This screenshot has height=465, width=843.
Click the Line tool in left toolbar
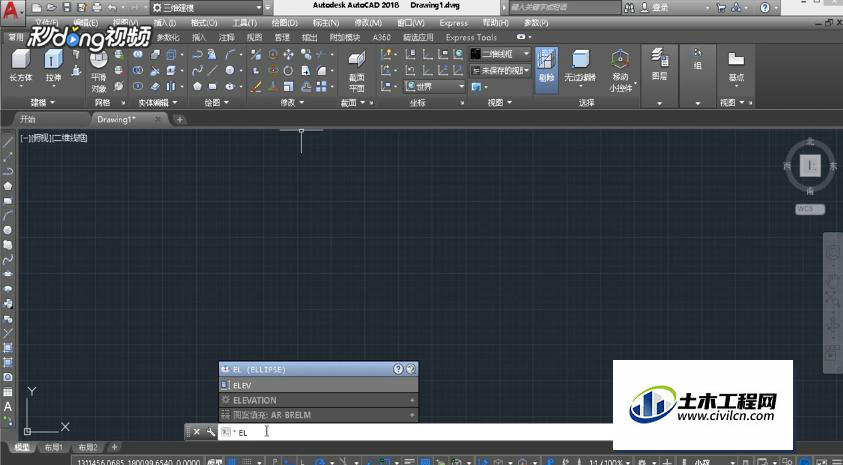click(x=8, y=142)
